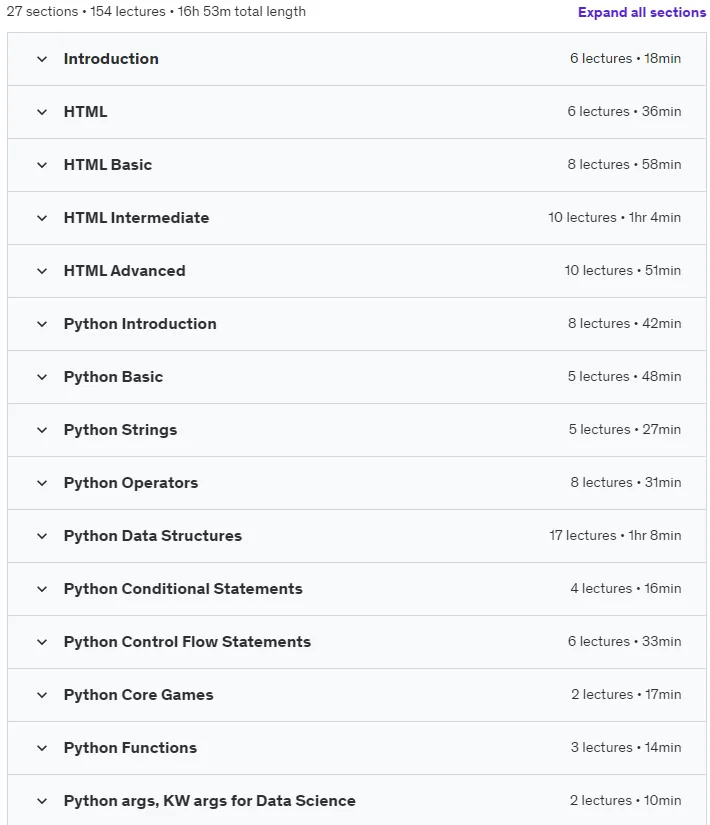The height and width of the screenshot is (825, 710).
Task: Click '6 lectures • 18min' Introduction details
Action: (x=625, y=58)
